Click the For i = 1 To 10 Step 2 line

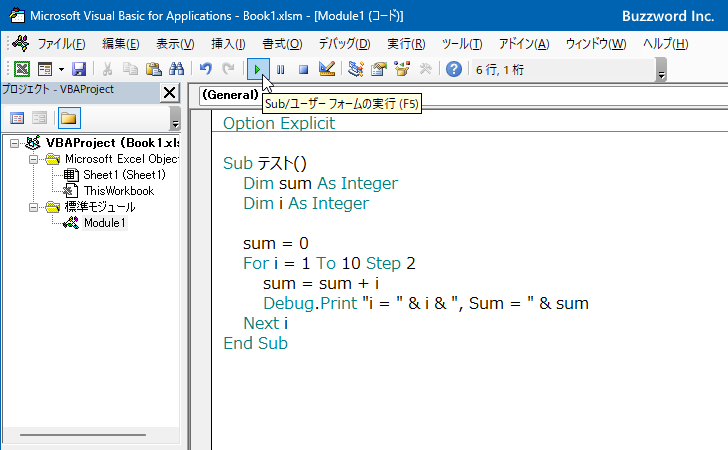coord(329,263)
